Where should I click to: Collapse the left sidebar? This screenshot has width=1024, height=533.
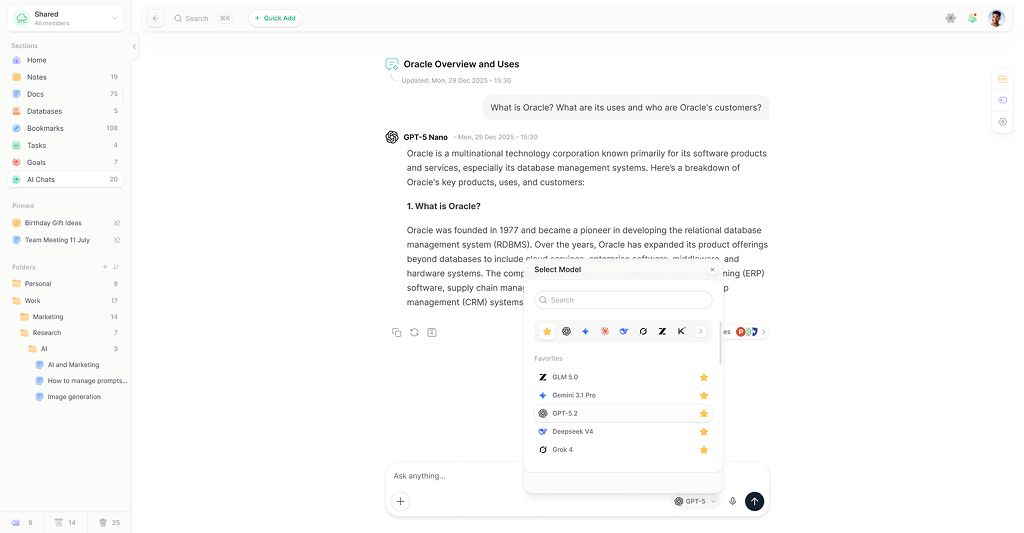tap(135, 46)
